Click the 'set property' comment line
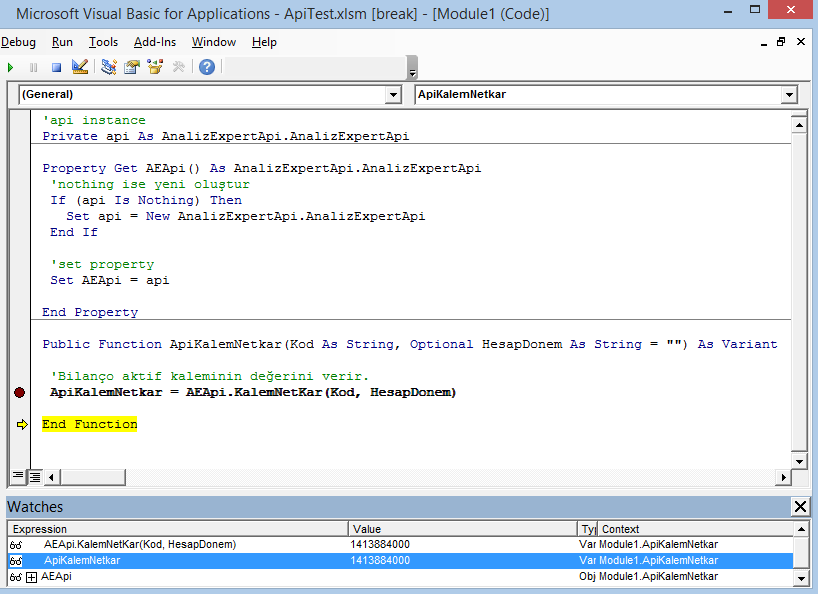Screen dimensions: 818x594 [102, 264]
